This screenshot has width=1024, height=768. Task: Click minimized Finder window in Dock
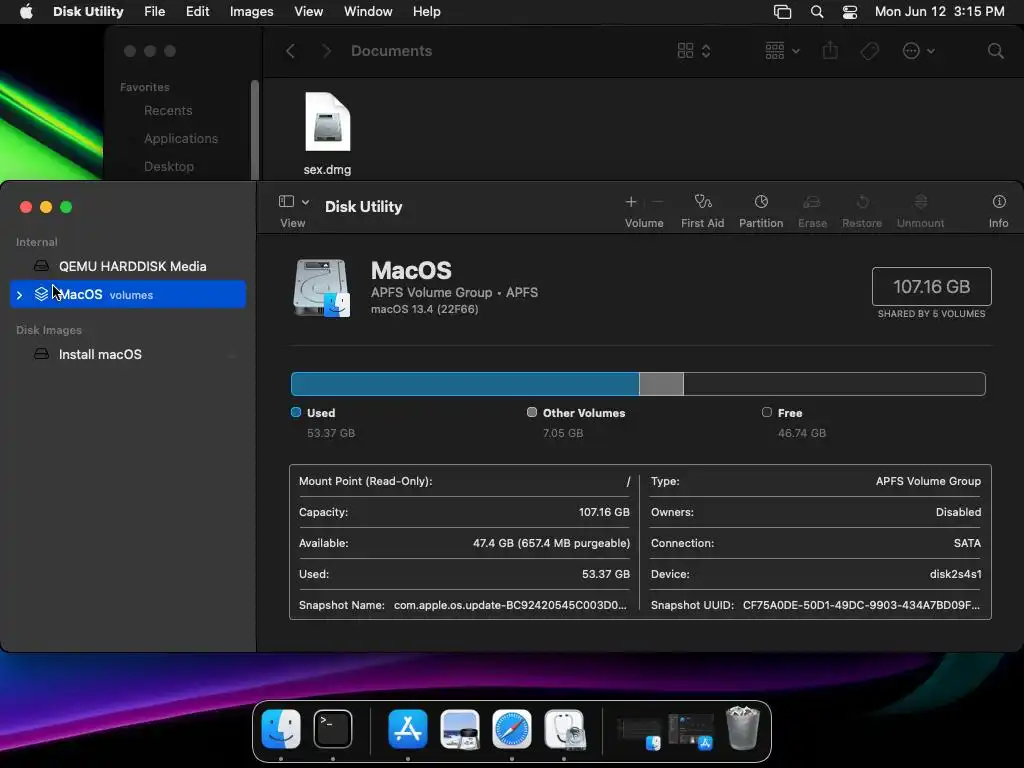[x=639, y=733]
